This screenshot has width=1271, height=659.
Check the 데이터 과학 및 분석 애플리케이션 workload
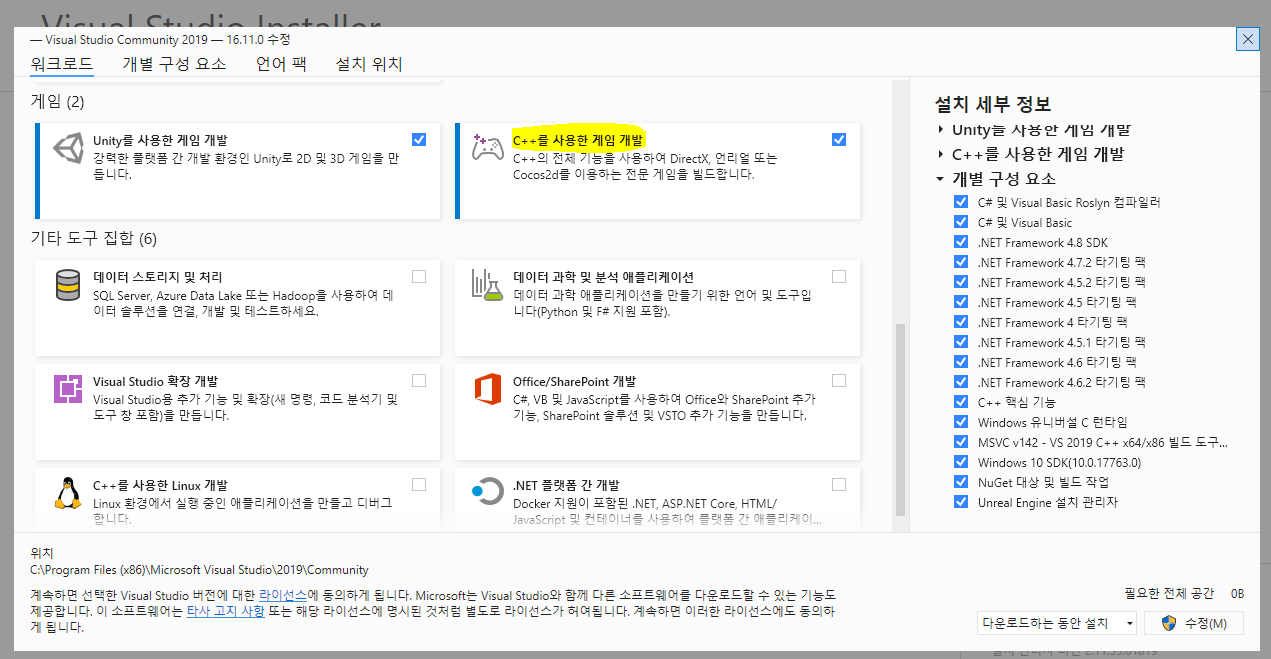click(x=839, y=276)
